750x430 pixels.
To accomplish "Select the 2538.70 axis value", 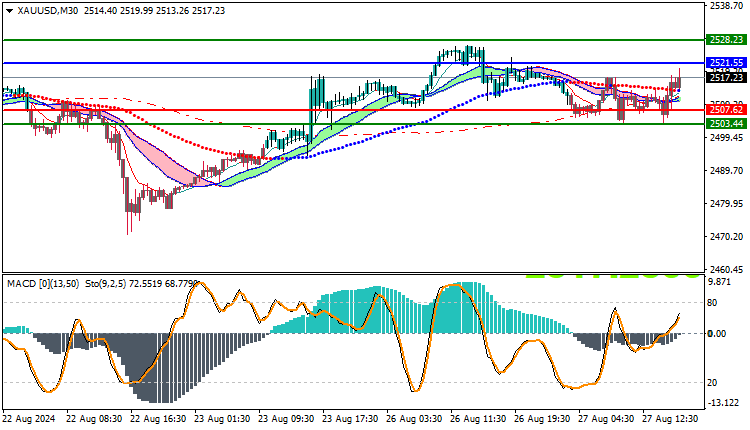I will 727,6.
